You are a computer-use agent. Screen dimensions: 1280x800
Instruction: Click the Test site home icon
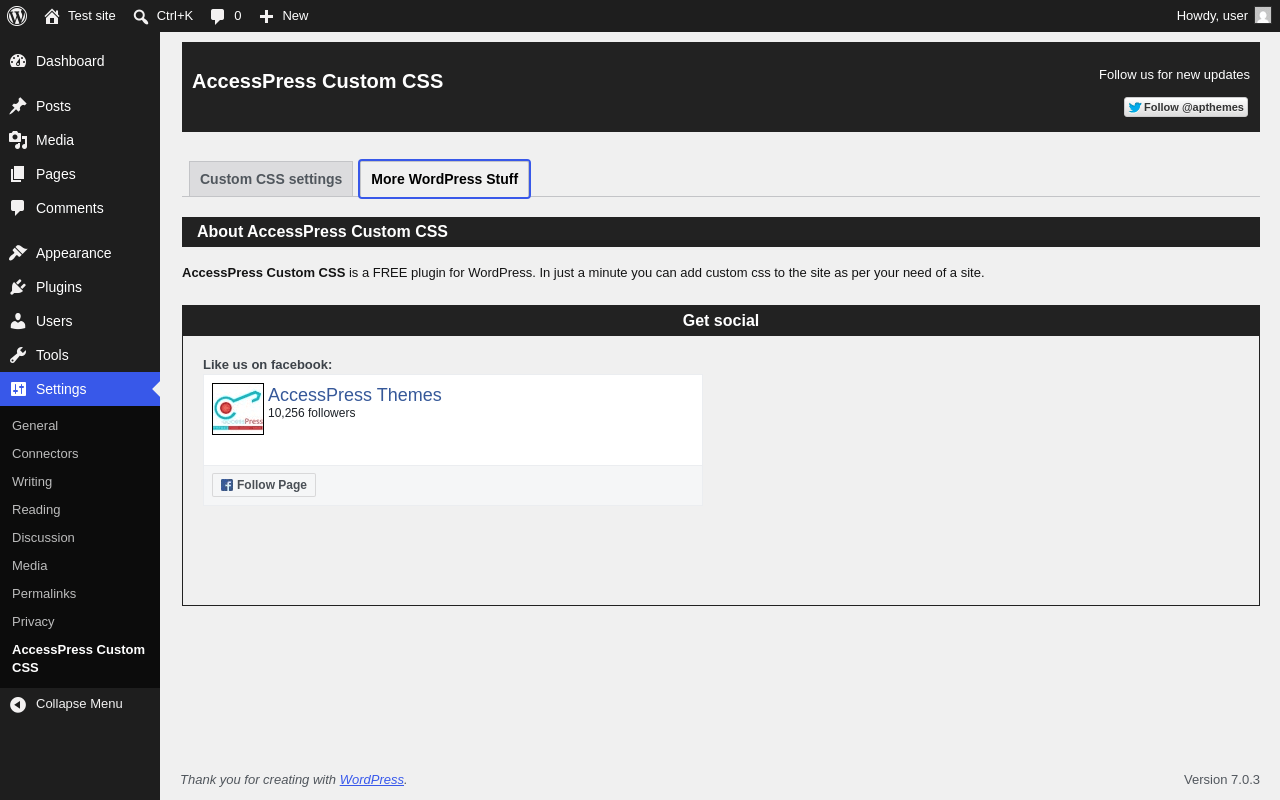(52, 16)
